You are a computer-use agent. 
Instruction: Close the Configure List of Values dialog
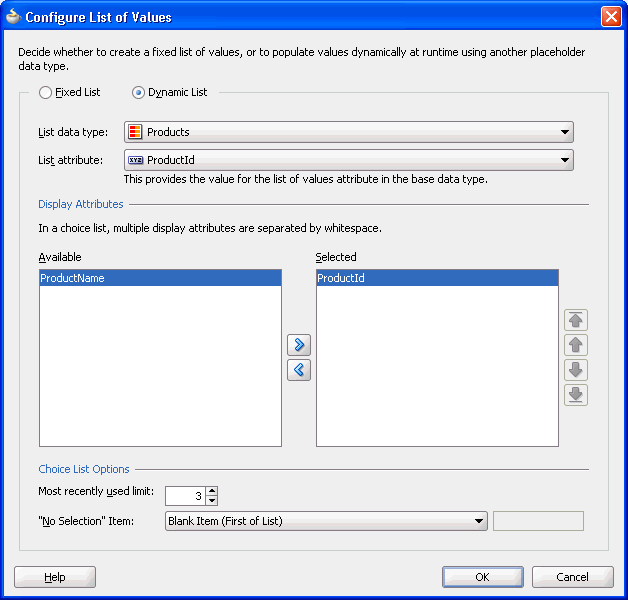(x=611, y=17)
